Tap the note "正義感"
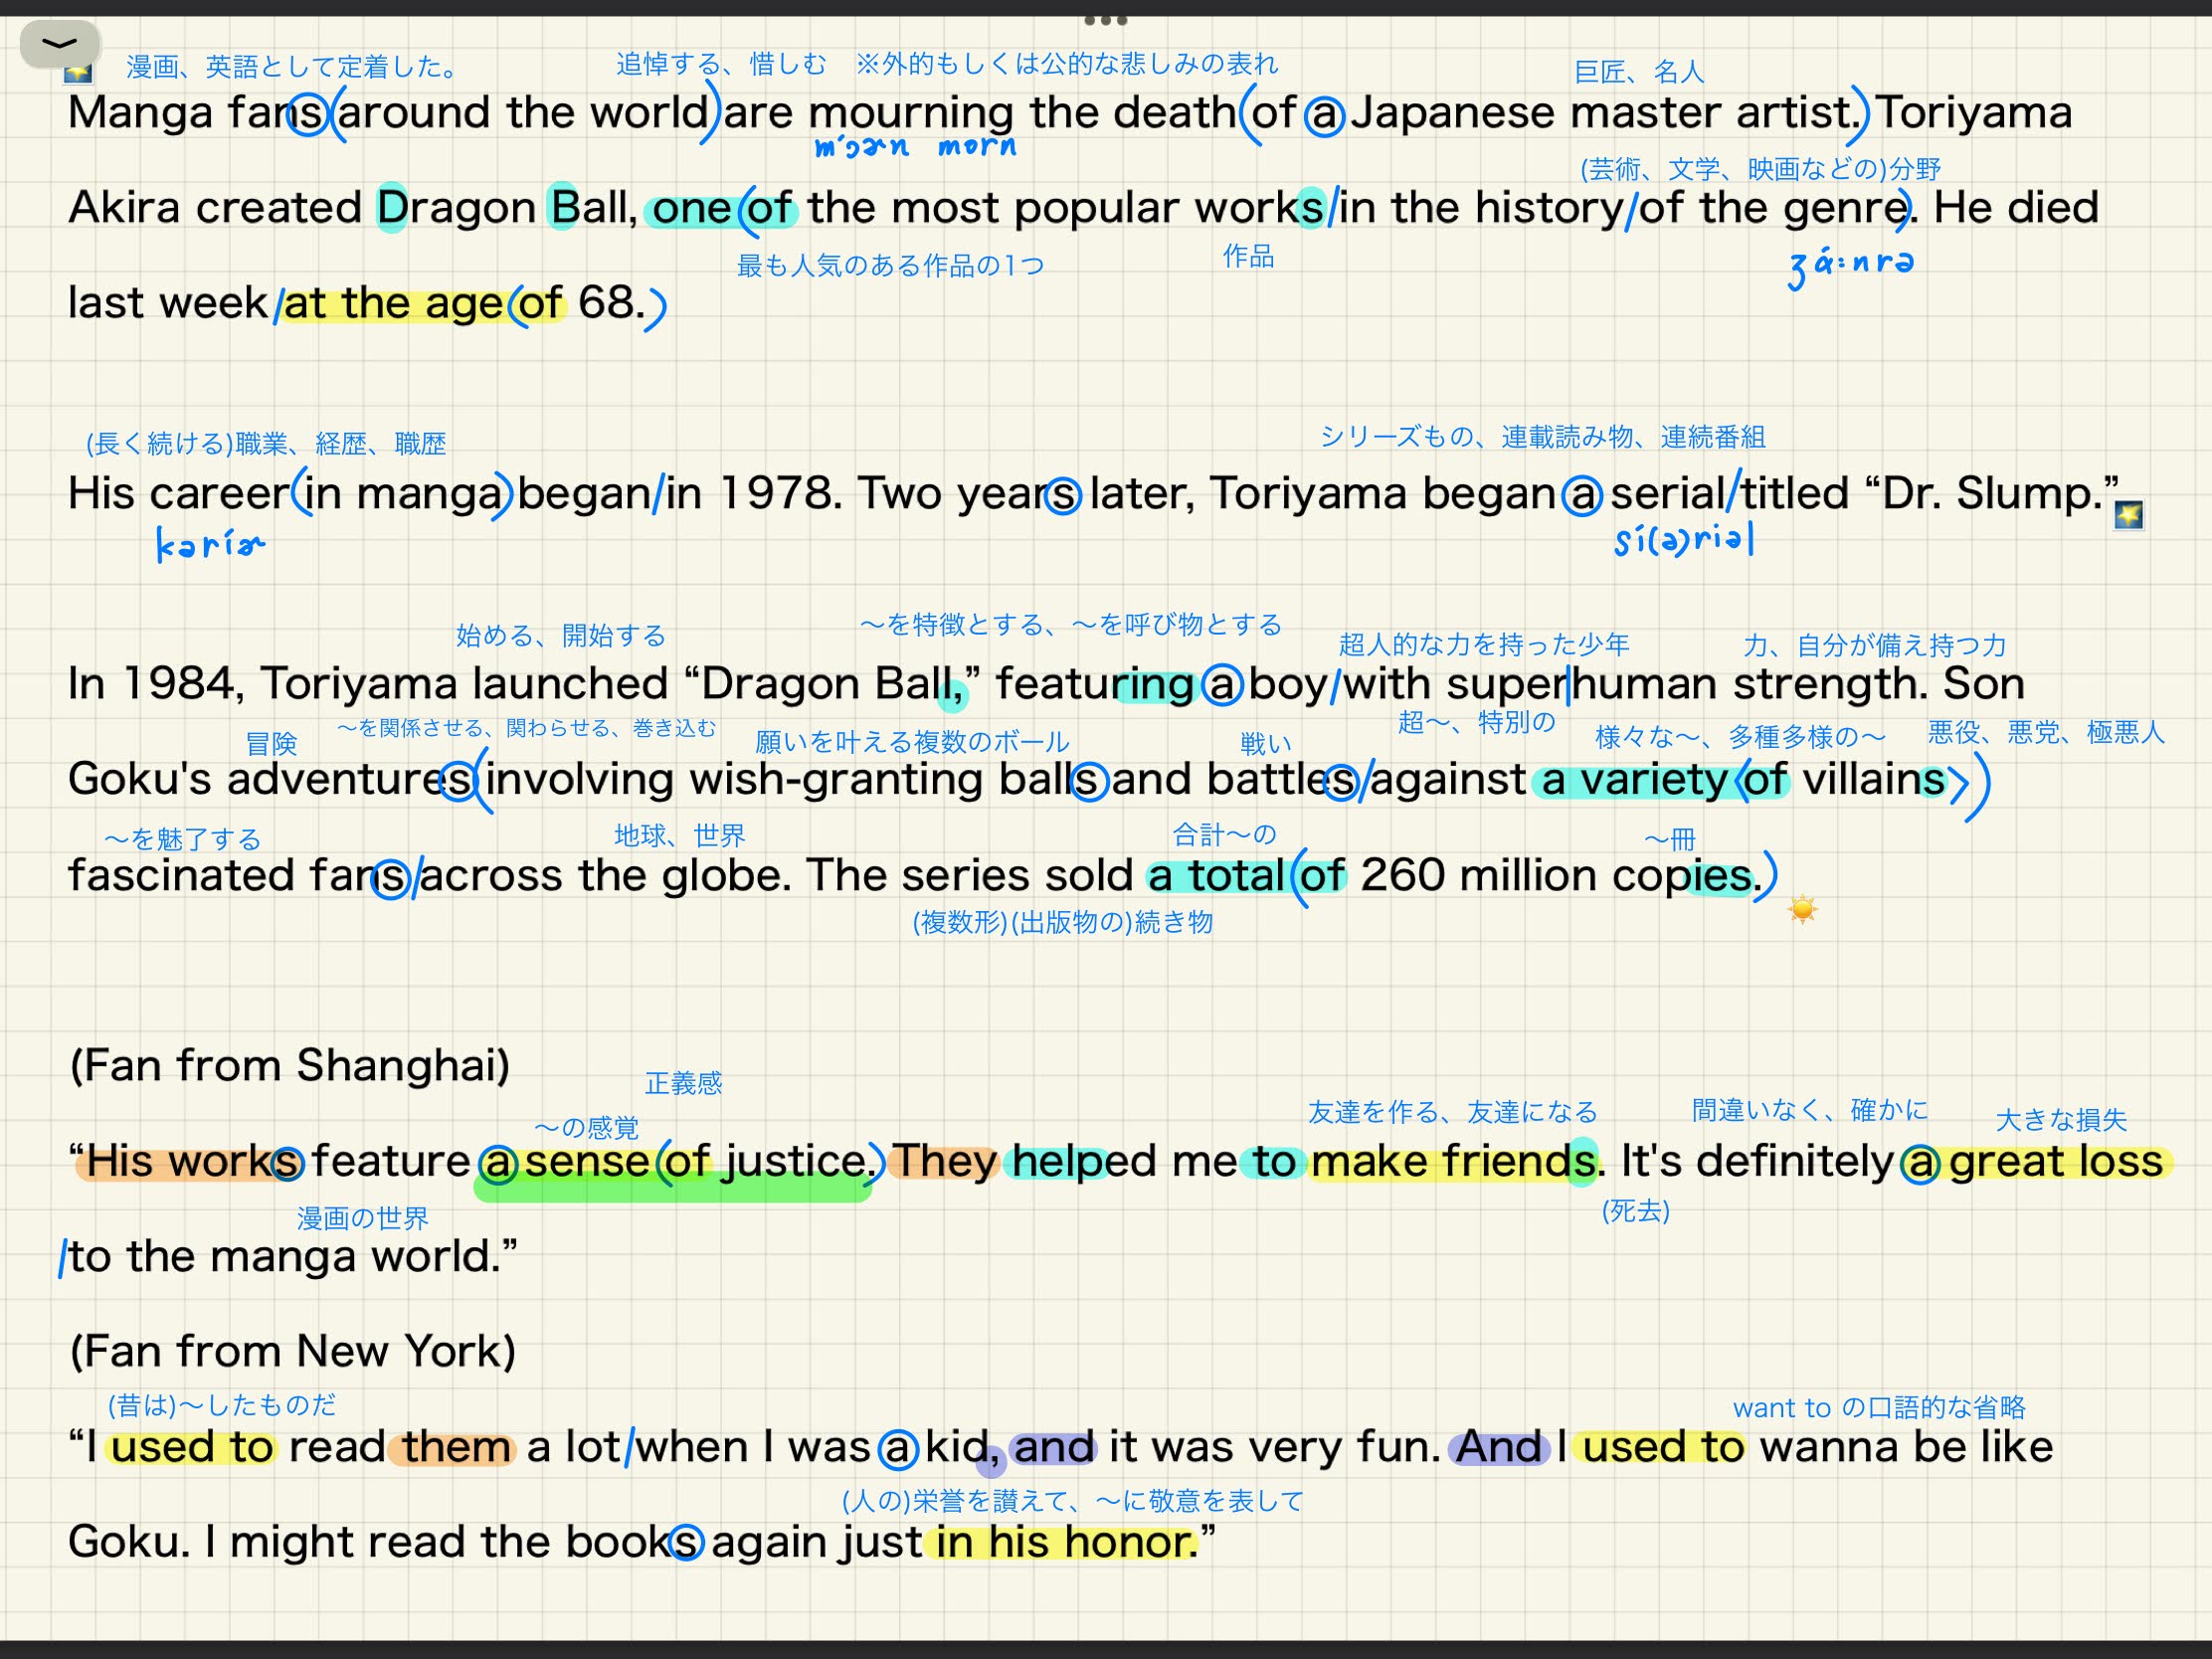2212x1659 pixels. 683,1083
